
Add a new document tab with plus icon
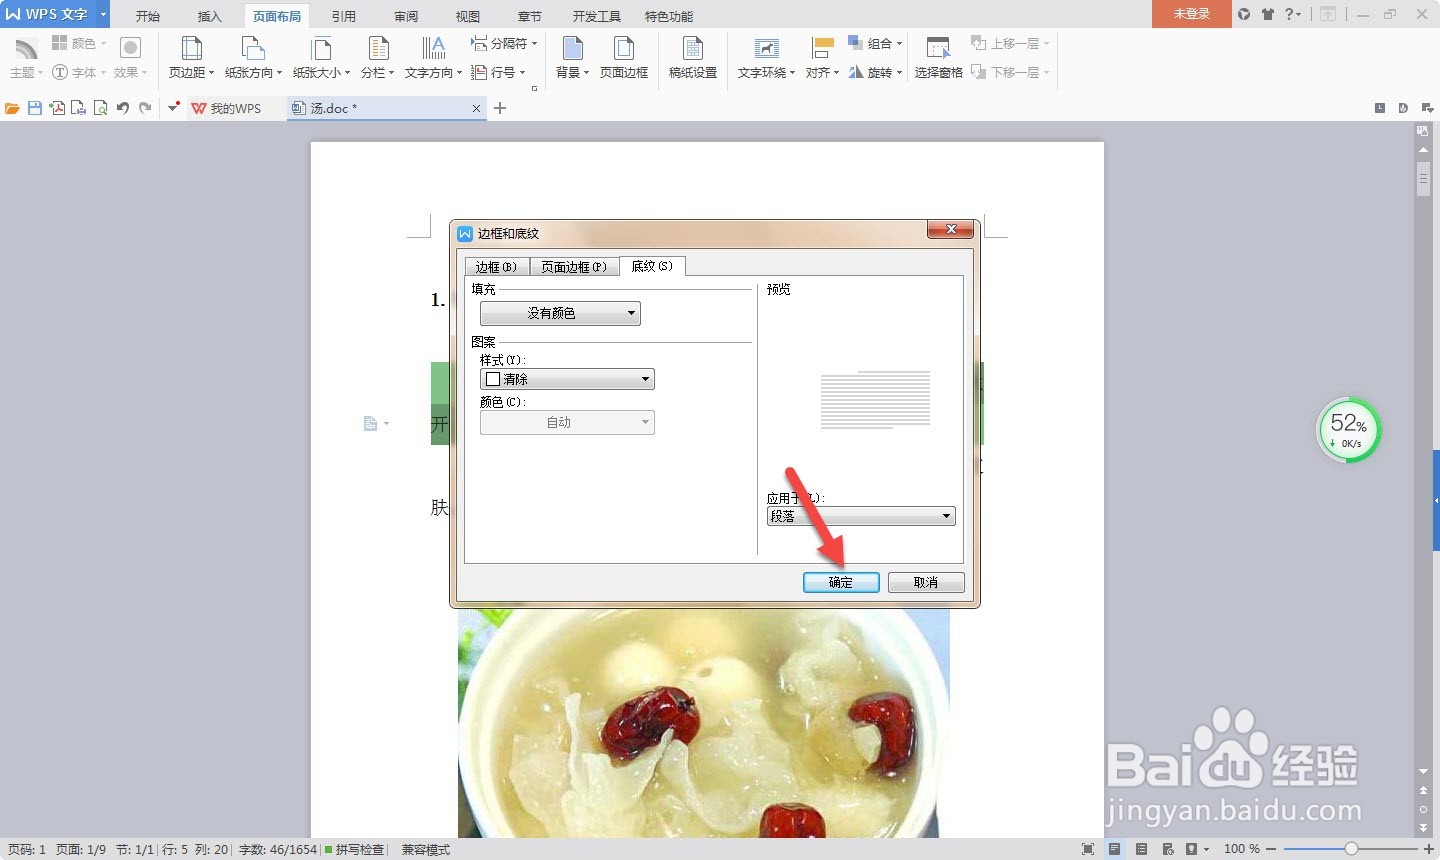coord(500,108)
